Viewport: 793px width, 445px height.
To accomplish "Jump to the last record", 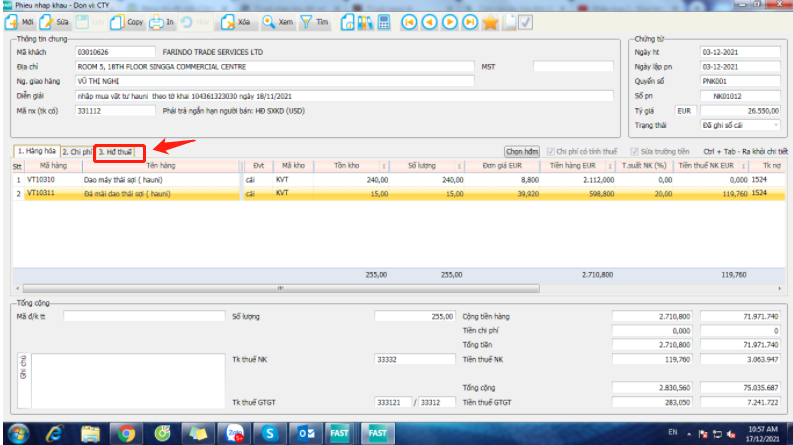I will pos(469,21).
